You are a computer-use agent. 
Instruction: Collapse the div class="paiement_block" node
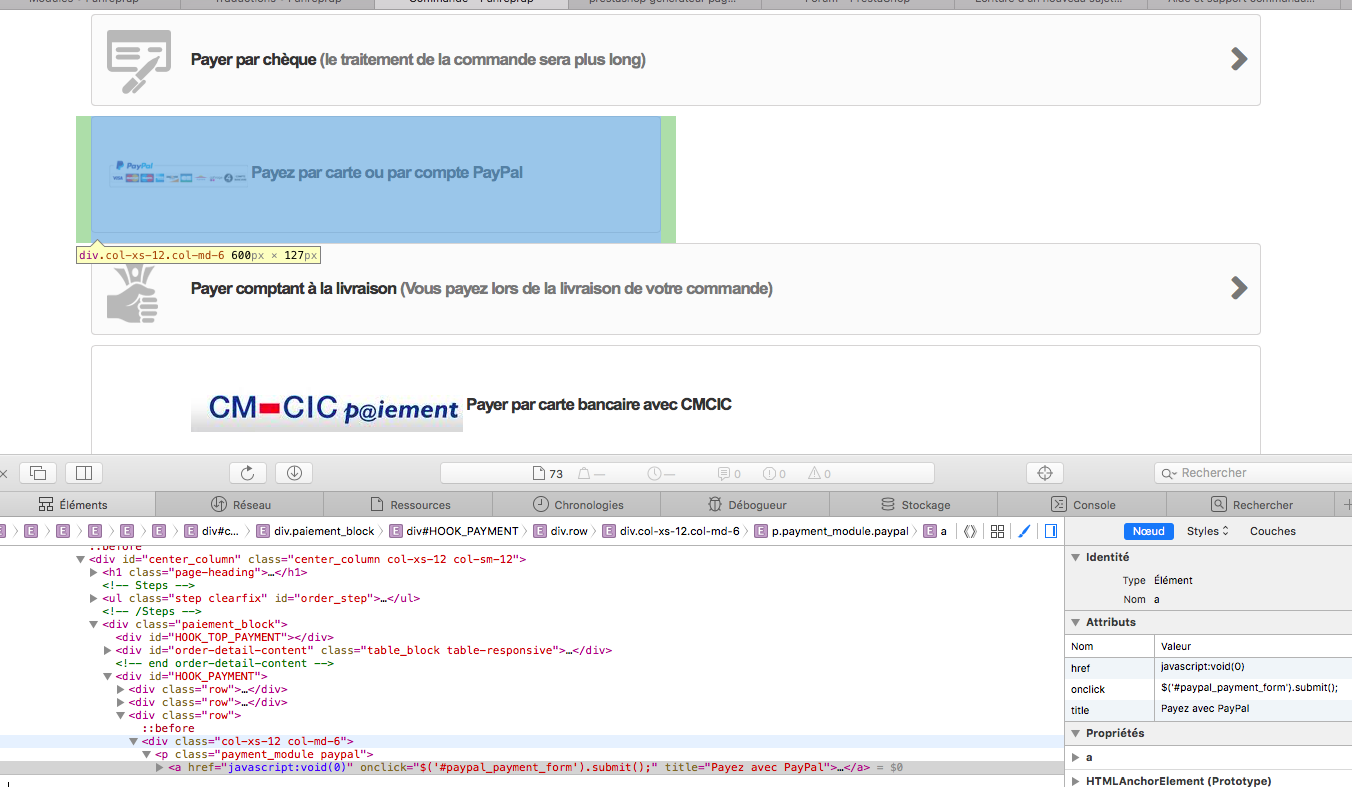(94, 624)
